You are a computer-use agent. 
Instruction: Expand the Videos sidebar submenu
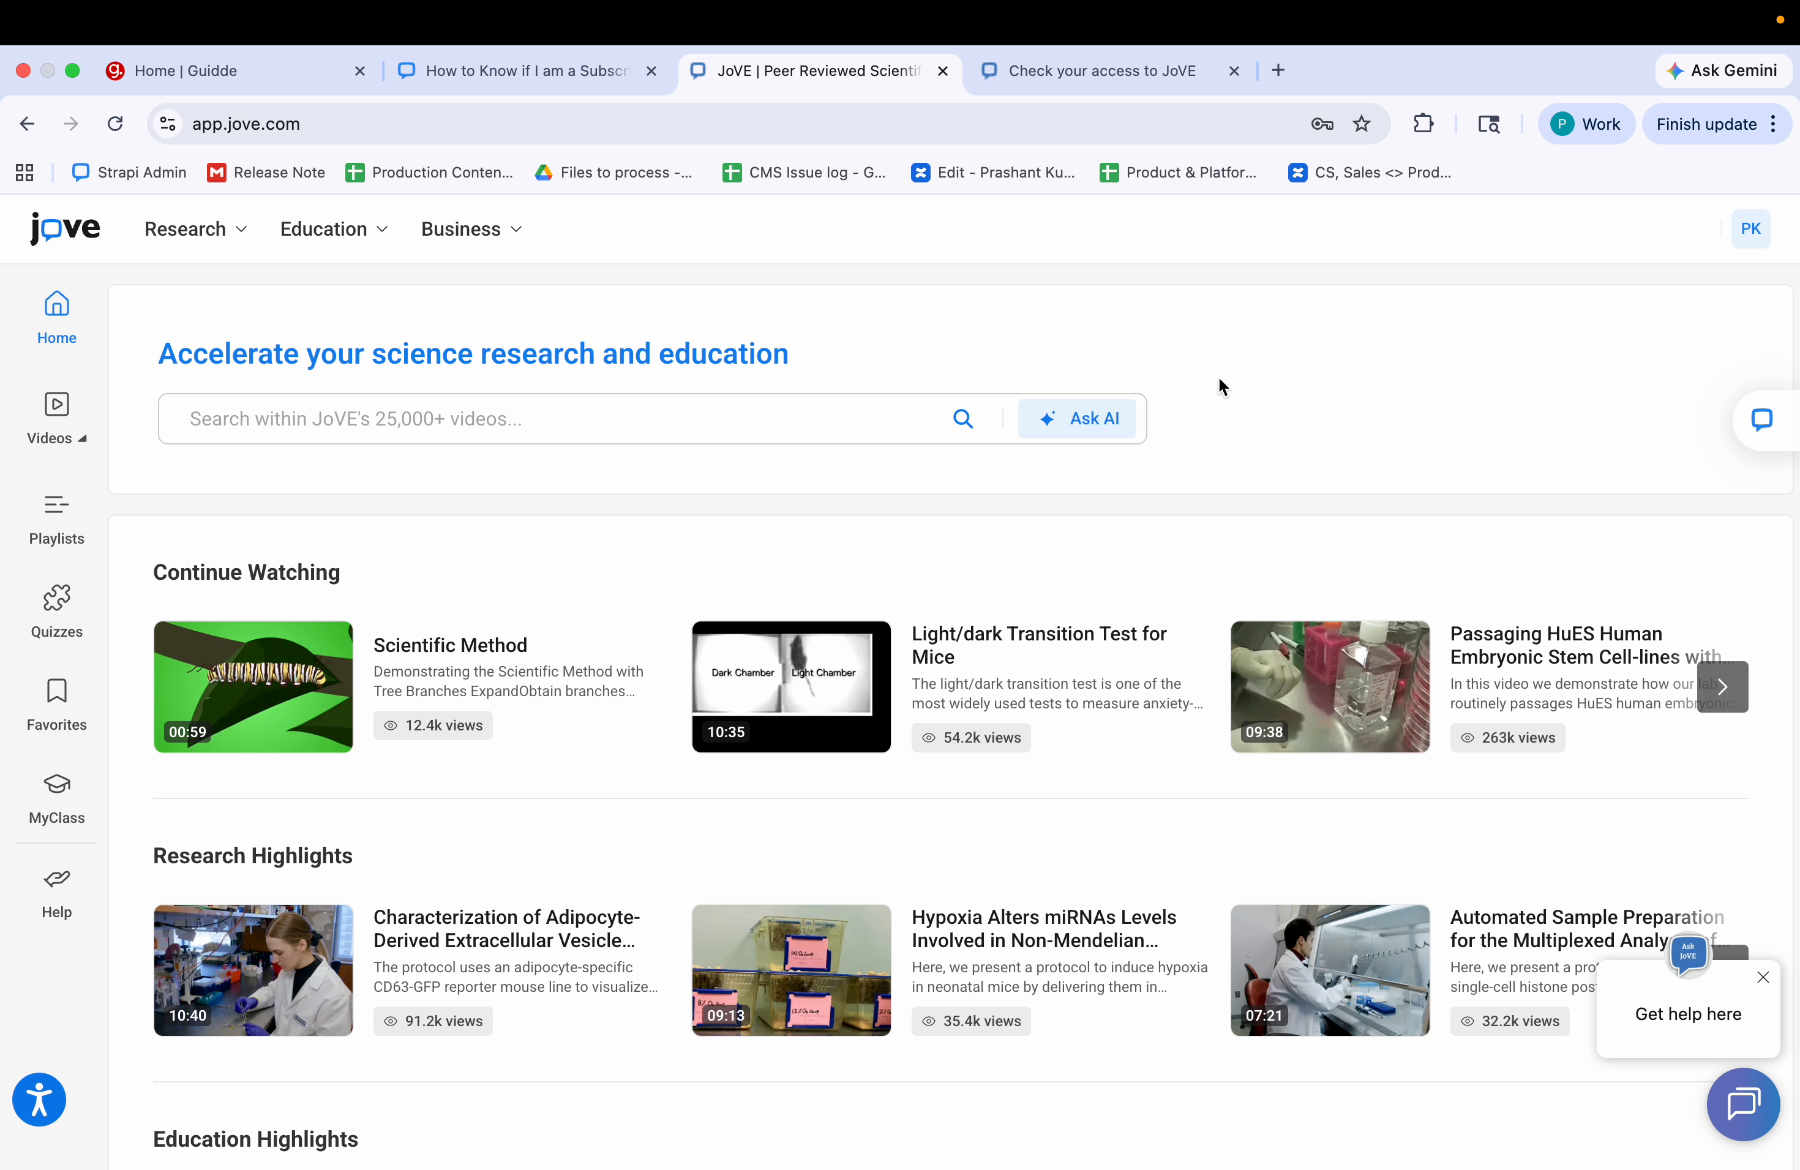coord(57,418)
